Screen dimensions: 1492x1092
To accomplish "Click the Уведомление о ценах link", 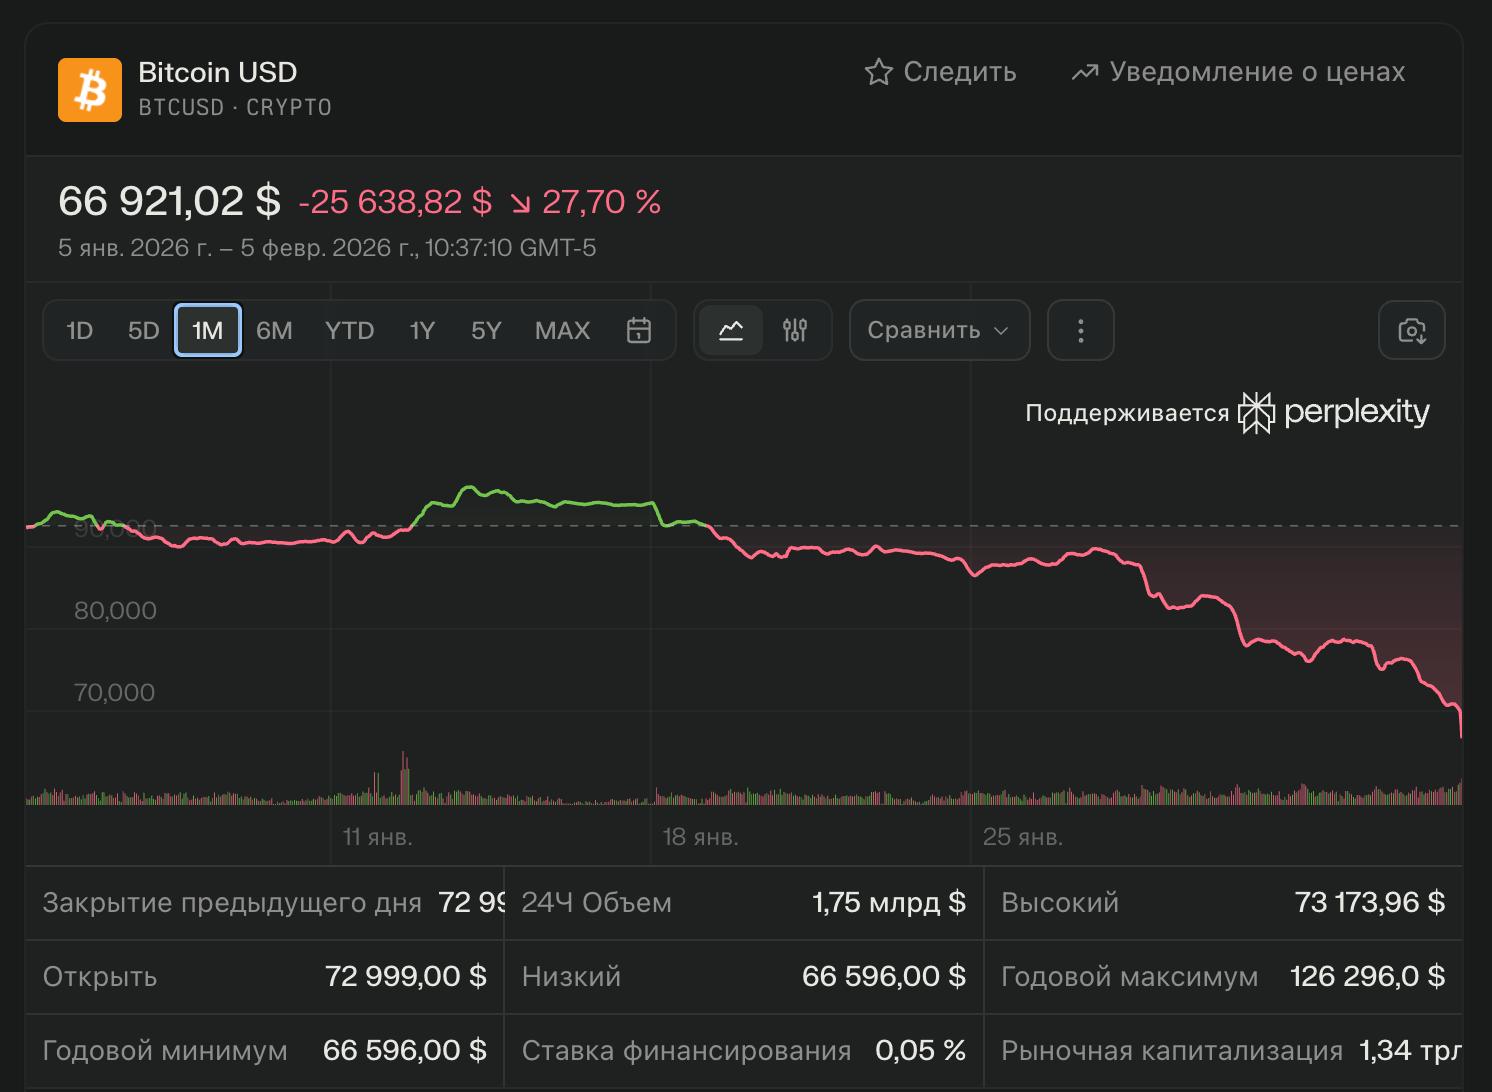I will click(x=1255, y=72).
